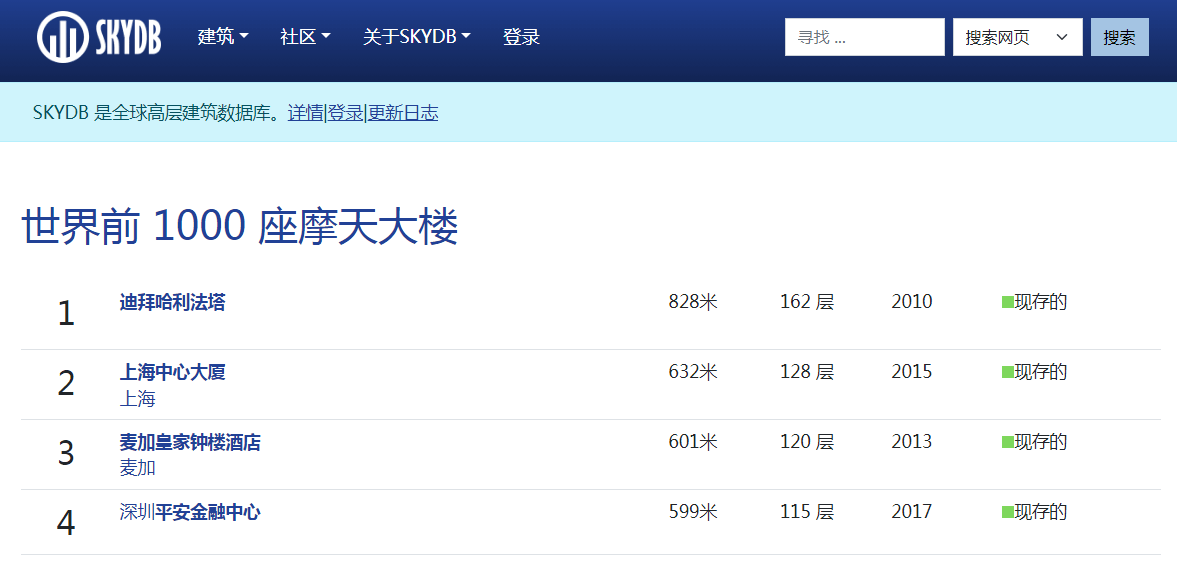
Task: Click the green status square for 迪拜哈利法塔
Action: click(x=1007, y=302)
